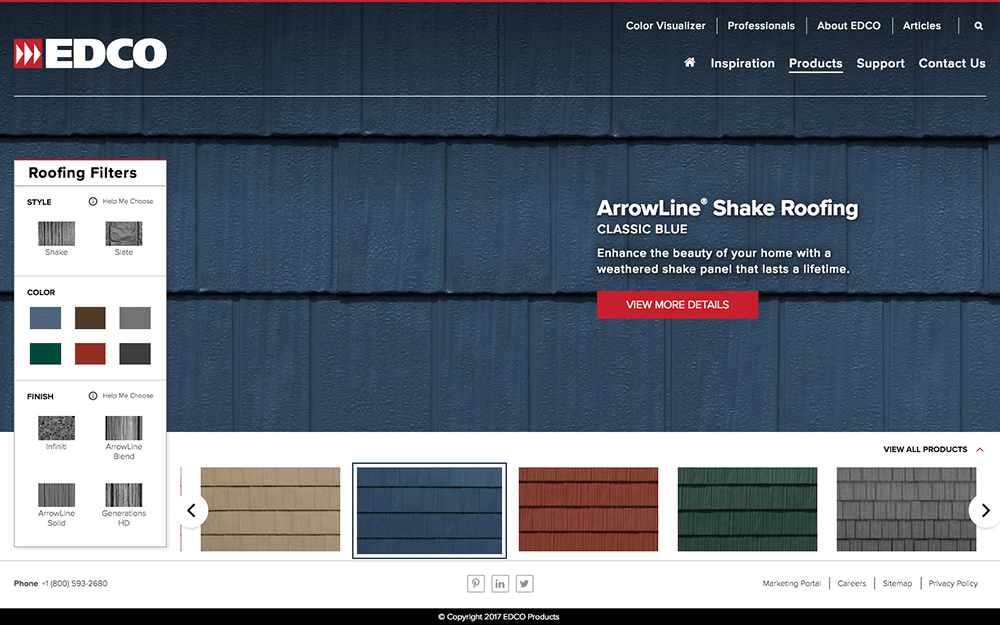1000x625 pixels.
Task: Choose the ArrowLine Blend finish icon
Action: [124, 428]
